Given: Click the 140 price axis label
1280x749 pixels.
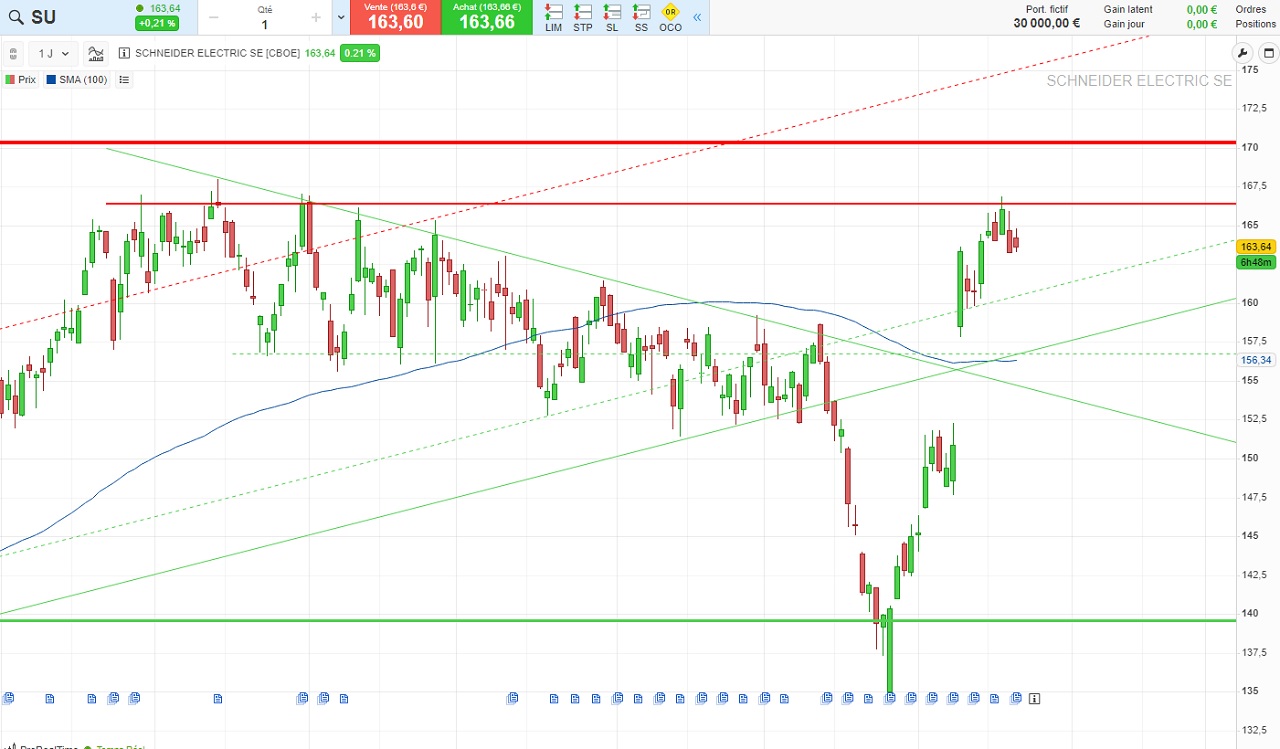Looking at the screenshot, I should point(1250,613).
